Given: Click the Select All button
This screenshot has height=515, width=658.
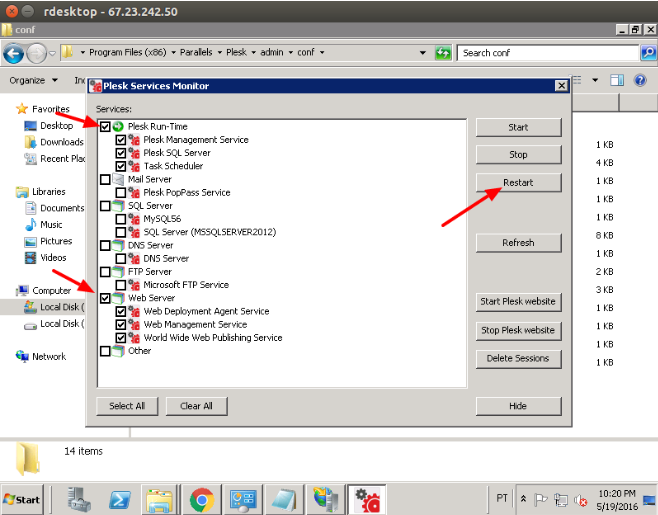Looking at the screenshot, I should tap(127, 406).
